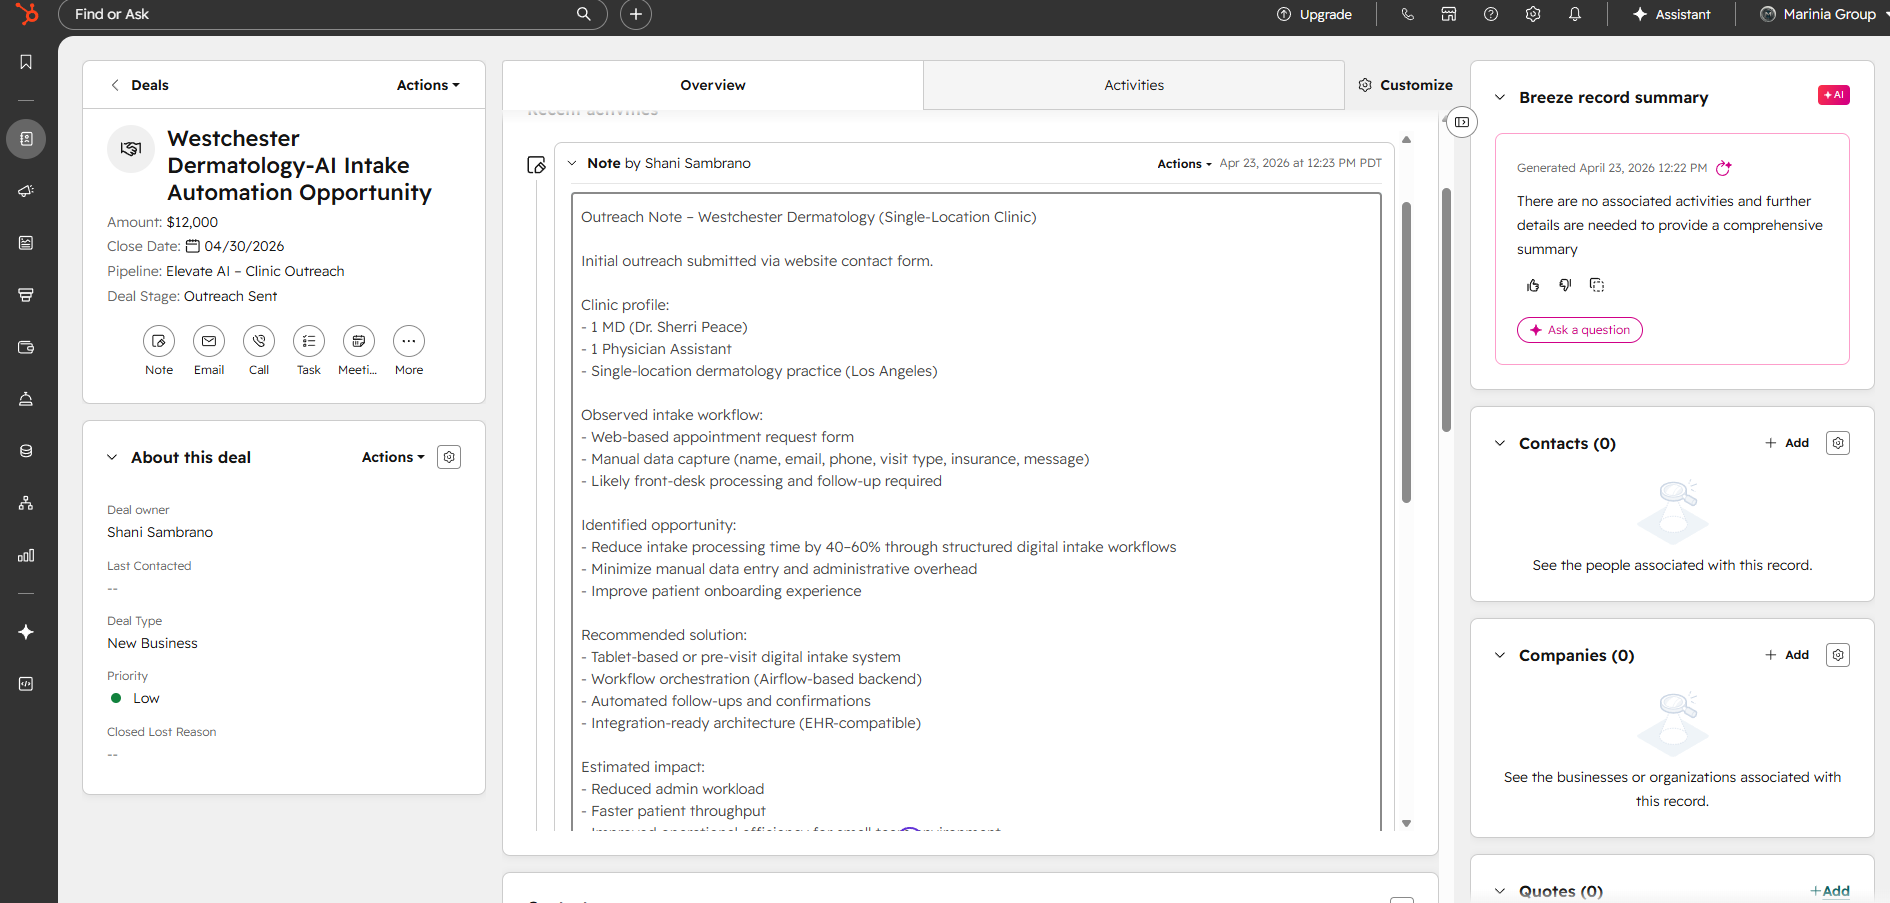1890x903 pixels.
Task: Add a company with Add button
Action: 1787,655
